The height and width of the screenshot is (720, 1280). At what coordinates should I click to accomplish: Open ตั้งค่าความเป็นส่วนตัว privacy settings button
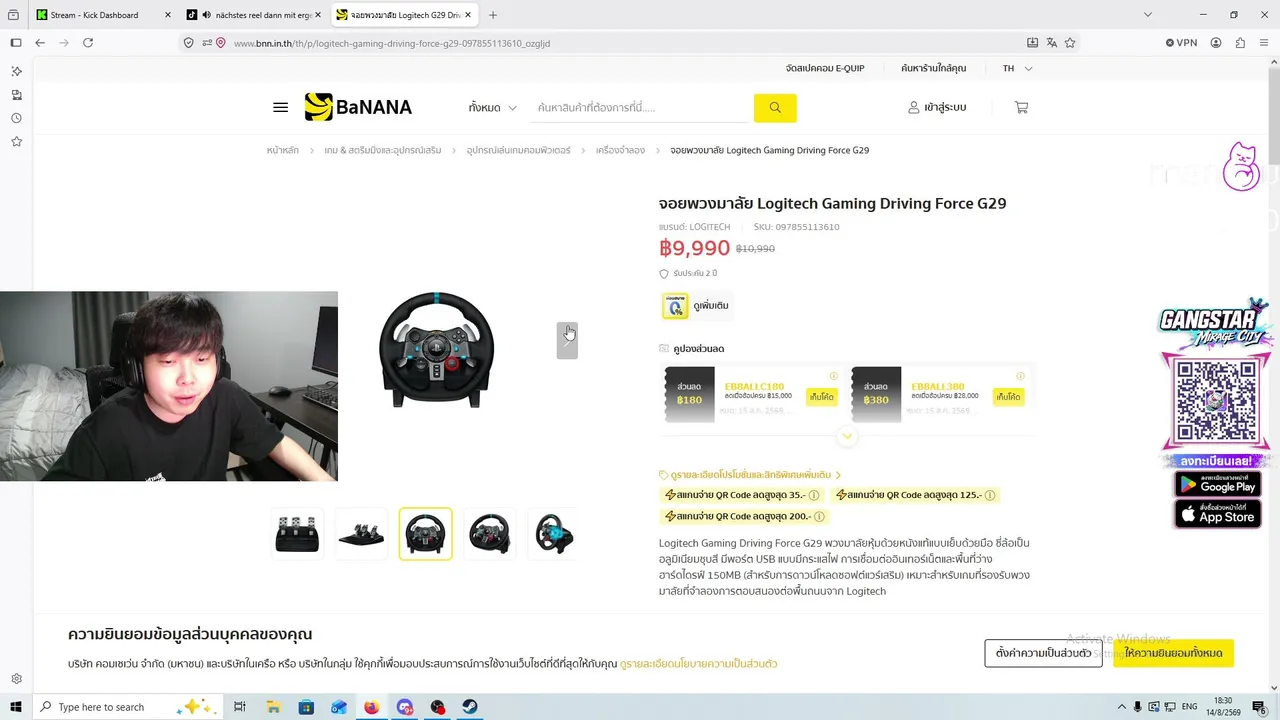click(x=1043, y=653)
